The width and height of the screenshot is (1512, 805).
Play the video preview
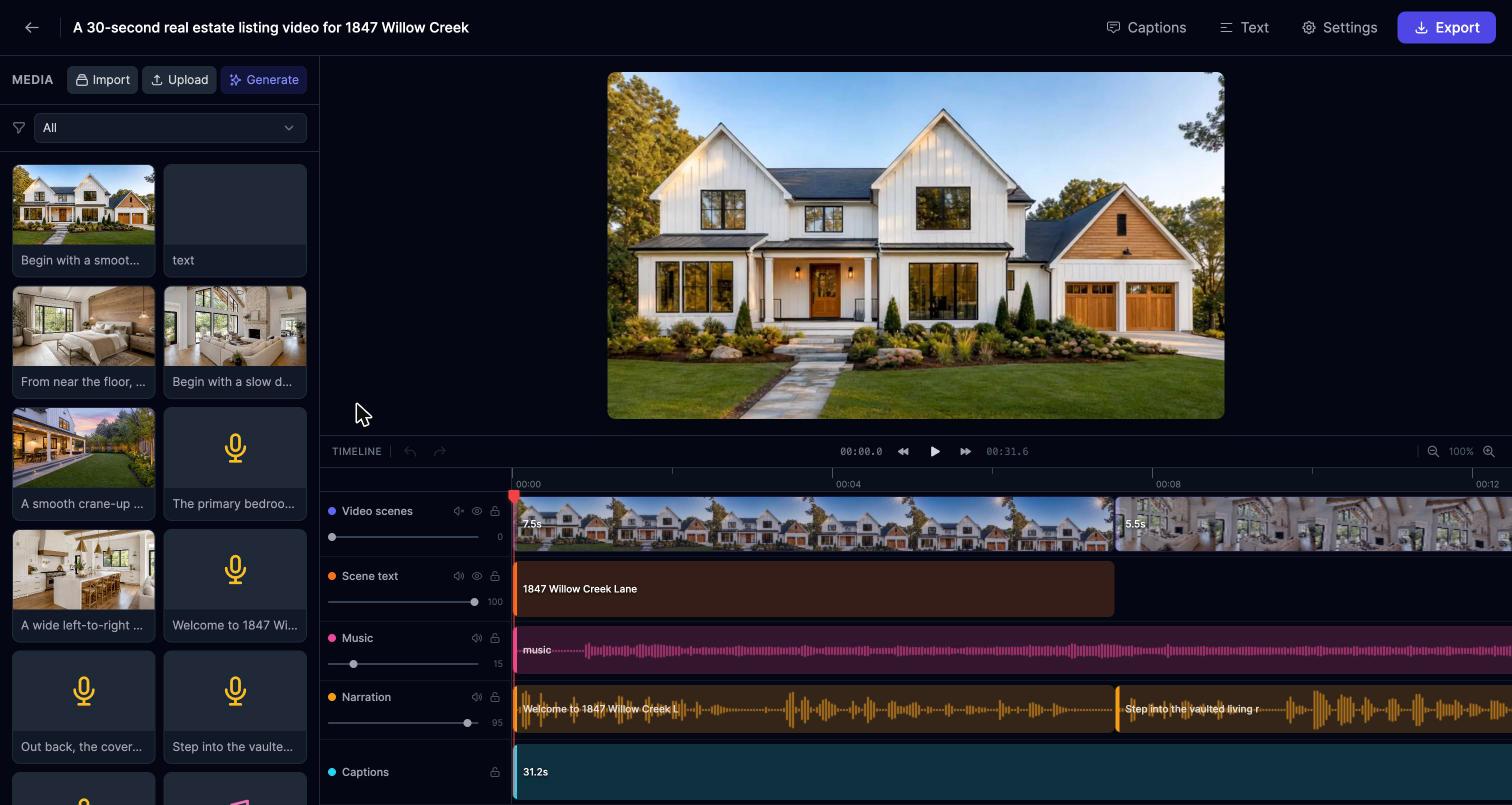click(935, 452)
